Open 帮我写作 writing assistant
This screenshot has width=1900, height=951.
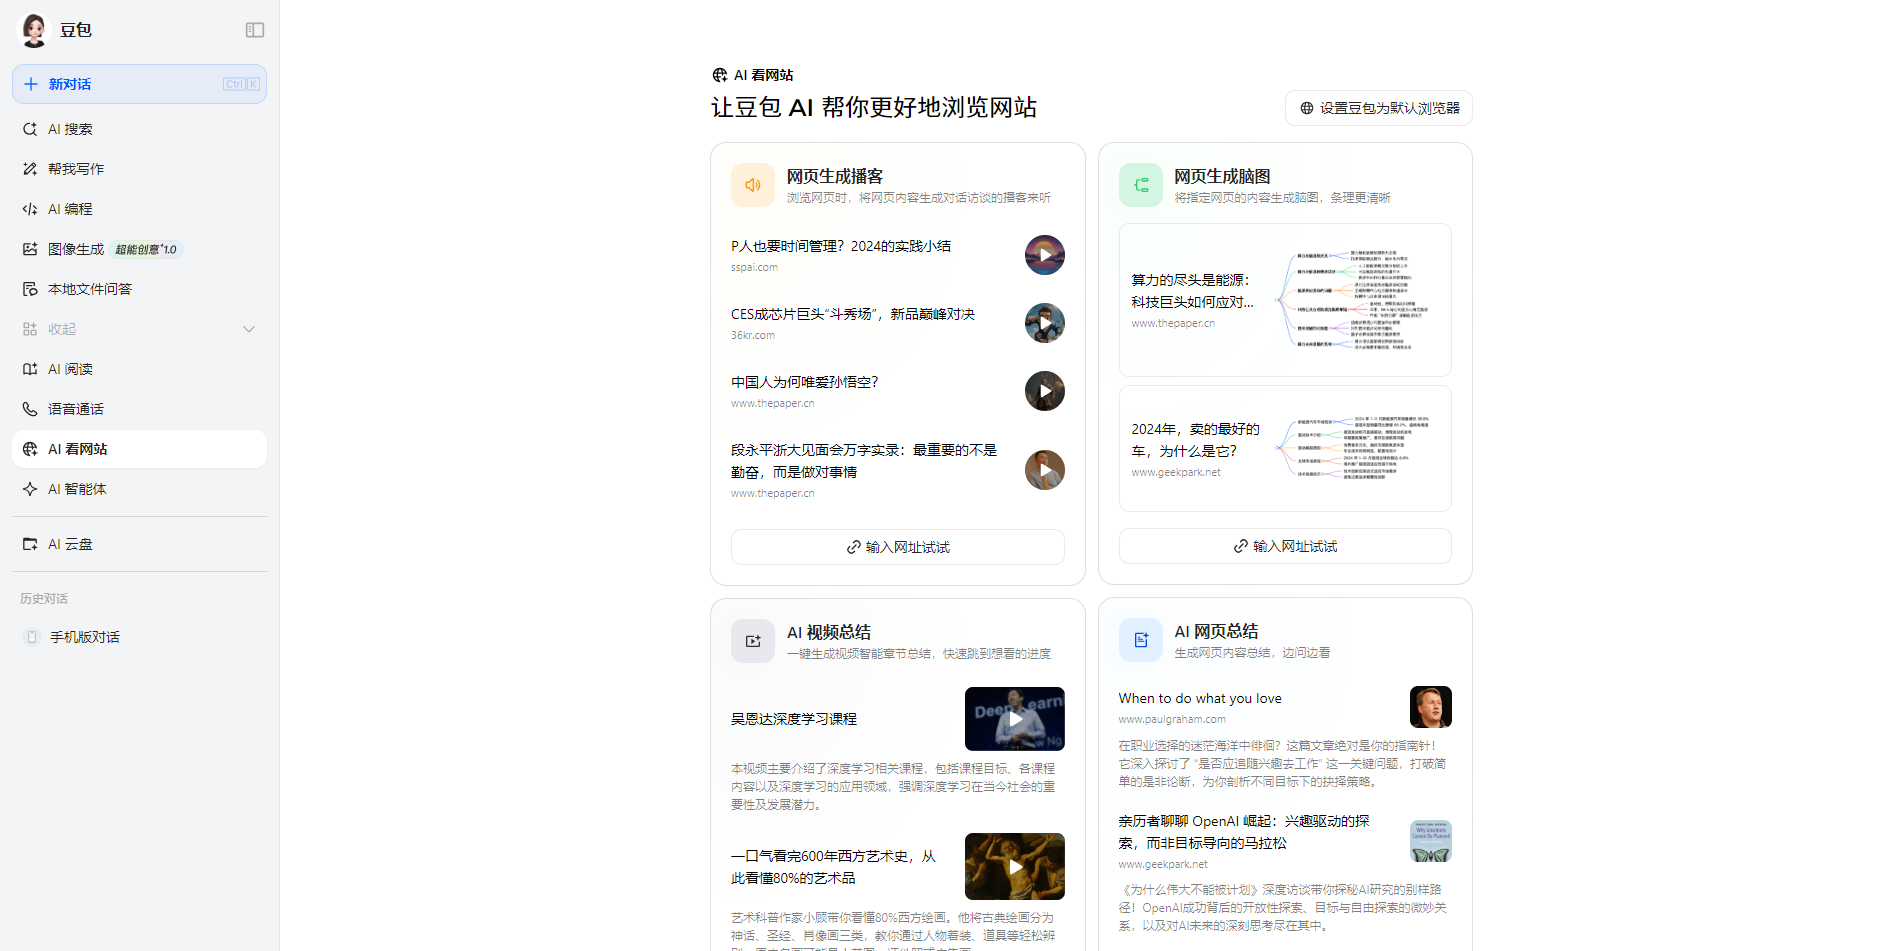(139, 169)
